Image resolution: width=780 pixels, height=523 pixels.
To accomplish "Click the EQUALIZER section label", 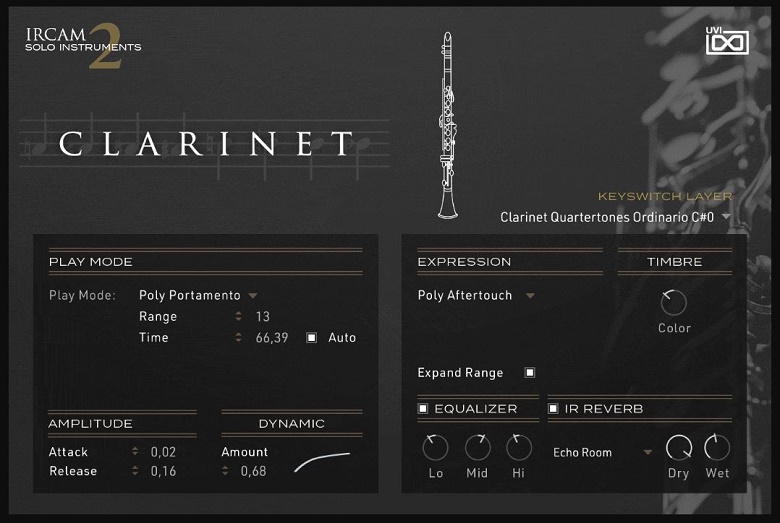I will click(476, 409).
